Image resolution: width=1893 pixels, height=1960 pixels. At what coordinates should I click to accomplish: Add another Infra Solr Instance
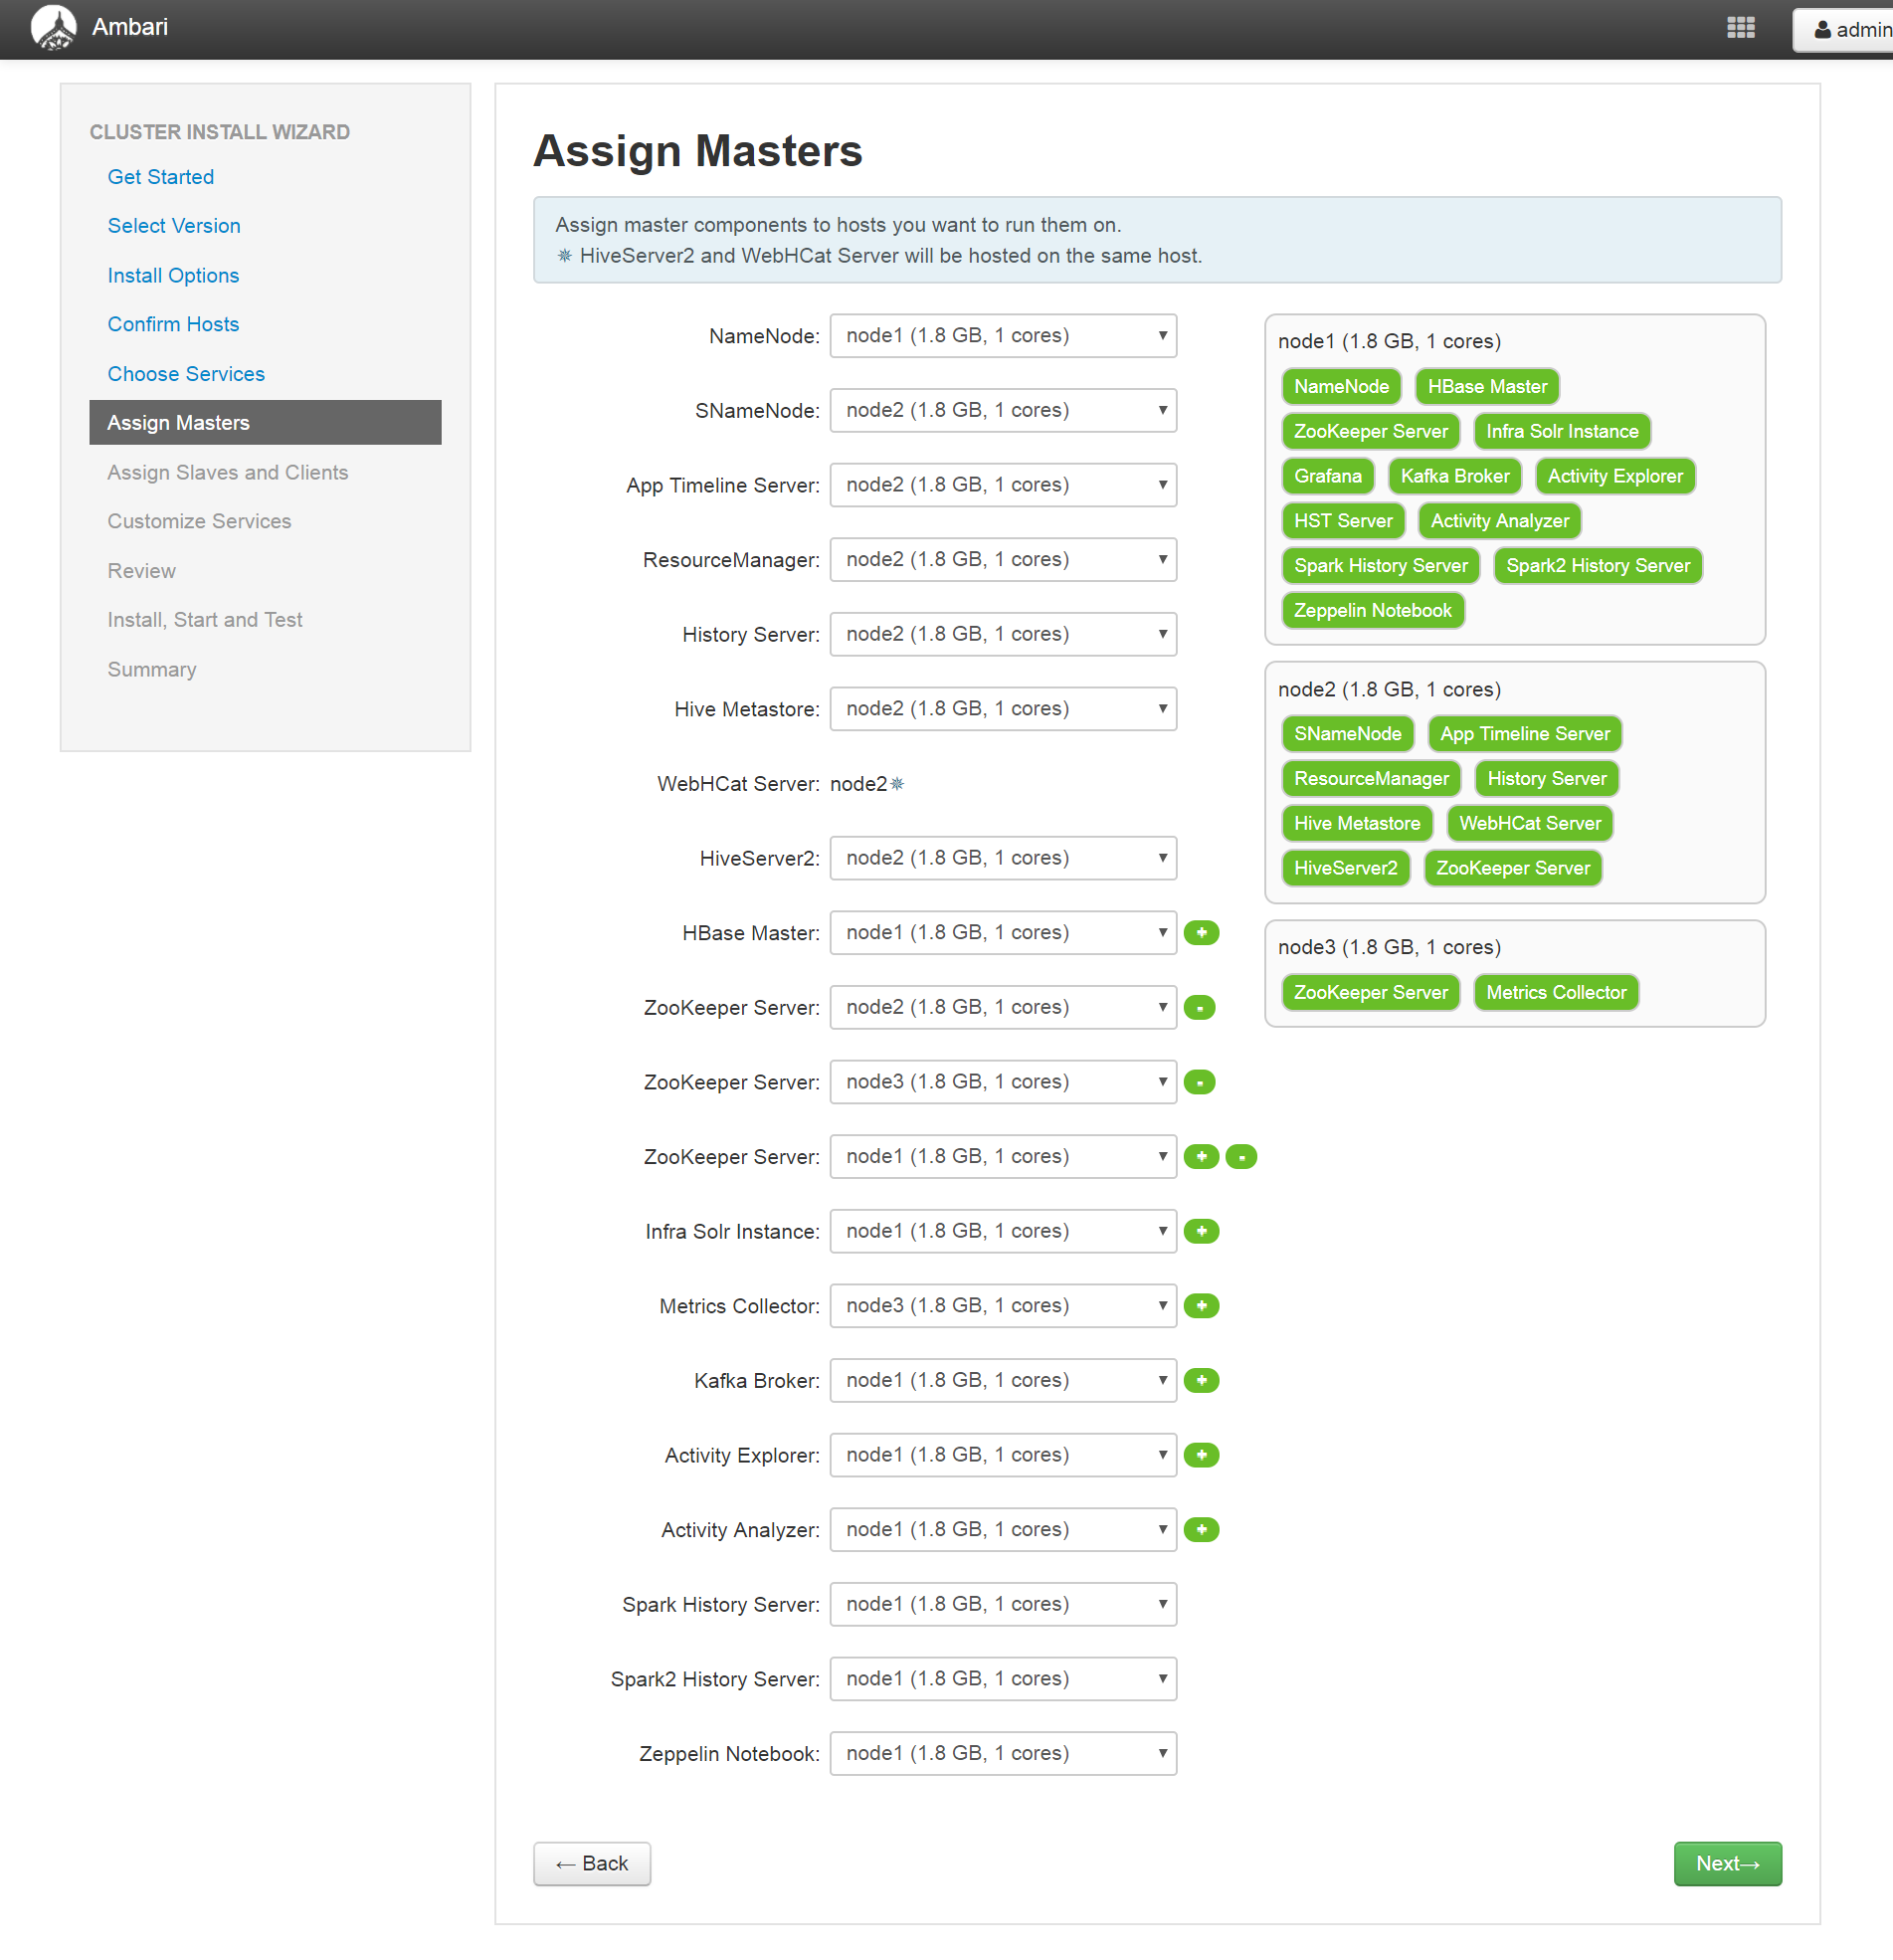tap(1201, 1231)
